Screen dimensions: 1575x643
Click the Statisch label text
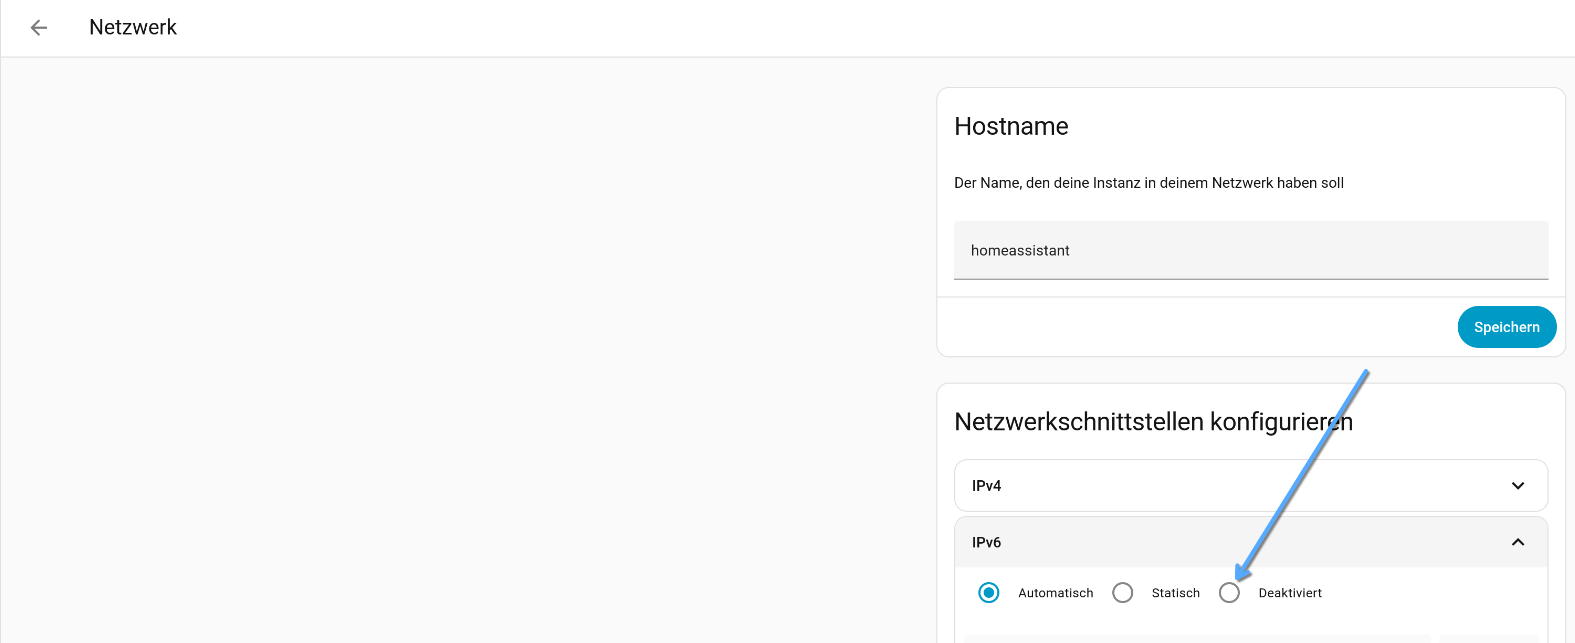point(1175,593)
